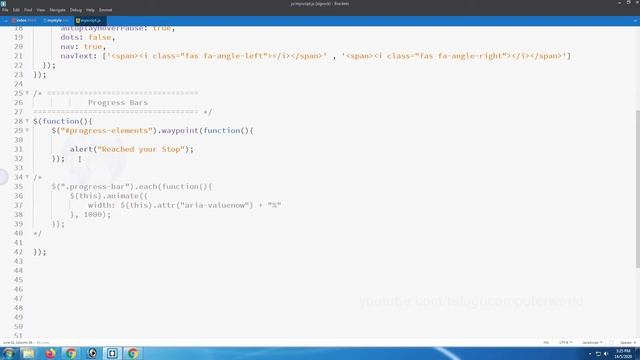Click line number 37 in the gutter
The image size is (640, 360).
18,205
